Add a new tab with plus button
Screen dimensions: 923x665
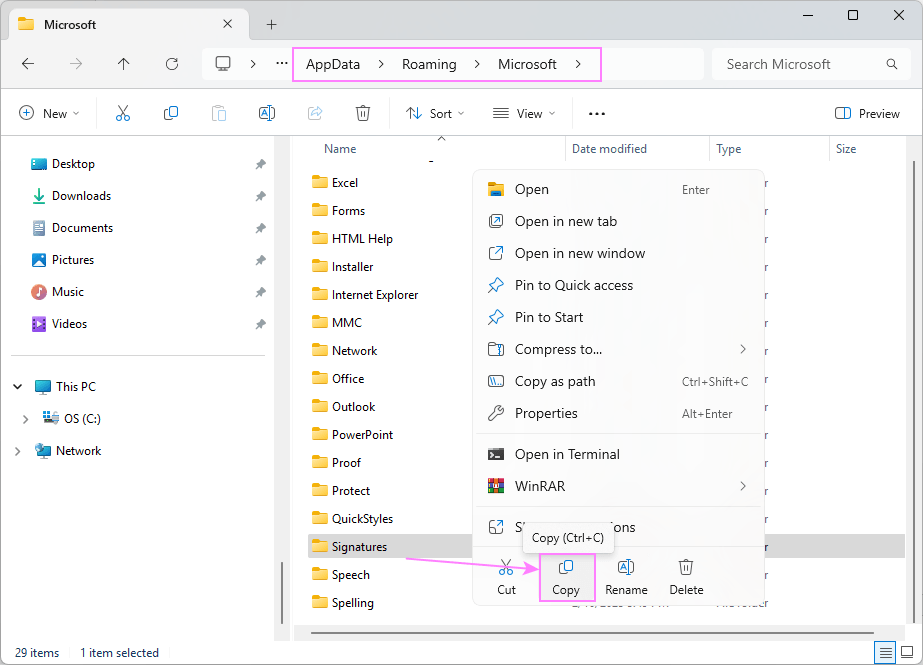point(271,25)
